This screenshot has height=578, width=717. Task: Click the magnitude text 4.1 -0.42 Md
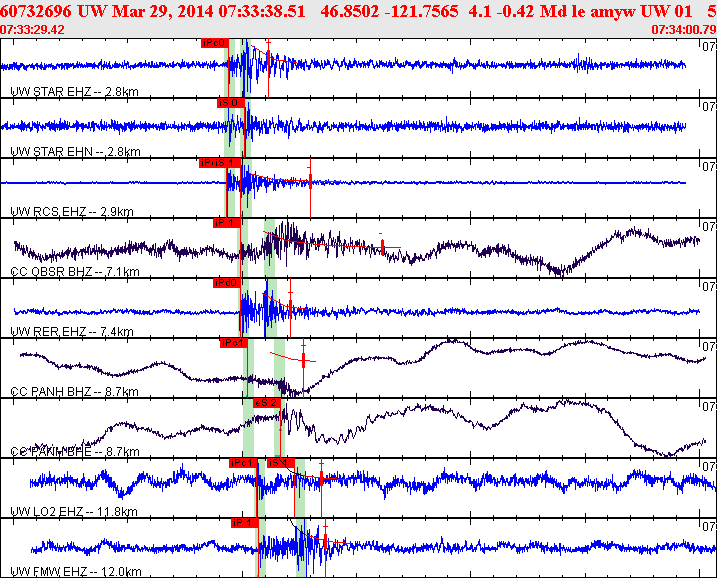(518, 11)
